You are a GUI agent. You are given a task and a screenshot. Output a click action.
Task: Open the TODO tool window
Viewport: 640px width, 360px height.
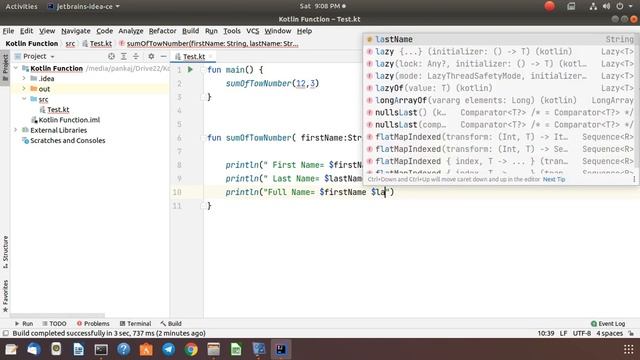tap(54, 324)
